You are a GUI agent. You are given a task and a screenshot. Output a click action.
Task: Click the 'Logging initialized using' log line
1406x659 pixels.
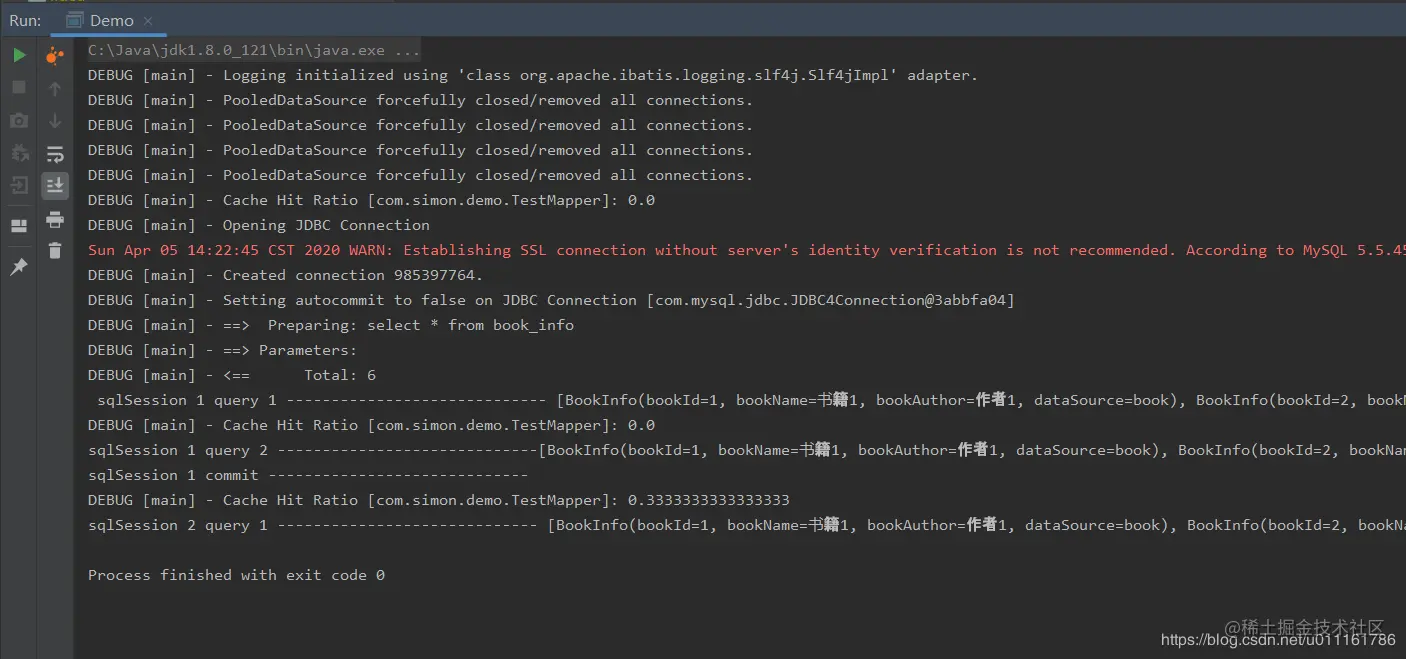click(533, 75)
